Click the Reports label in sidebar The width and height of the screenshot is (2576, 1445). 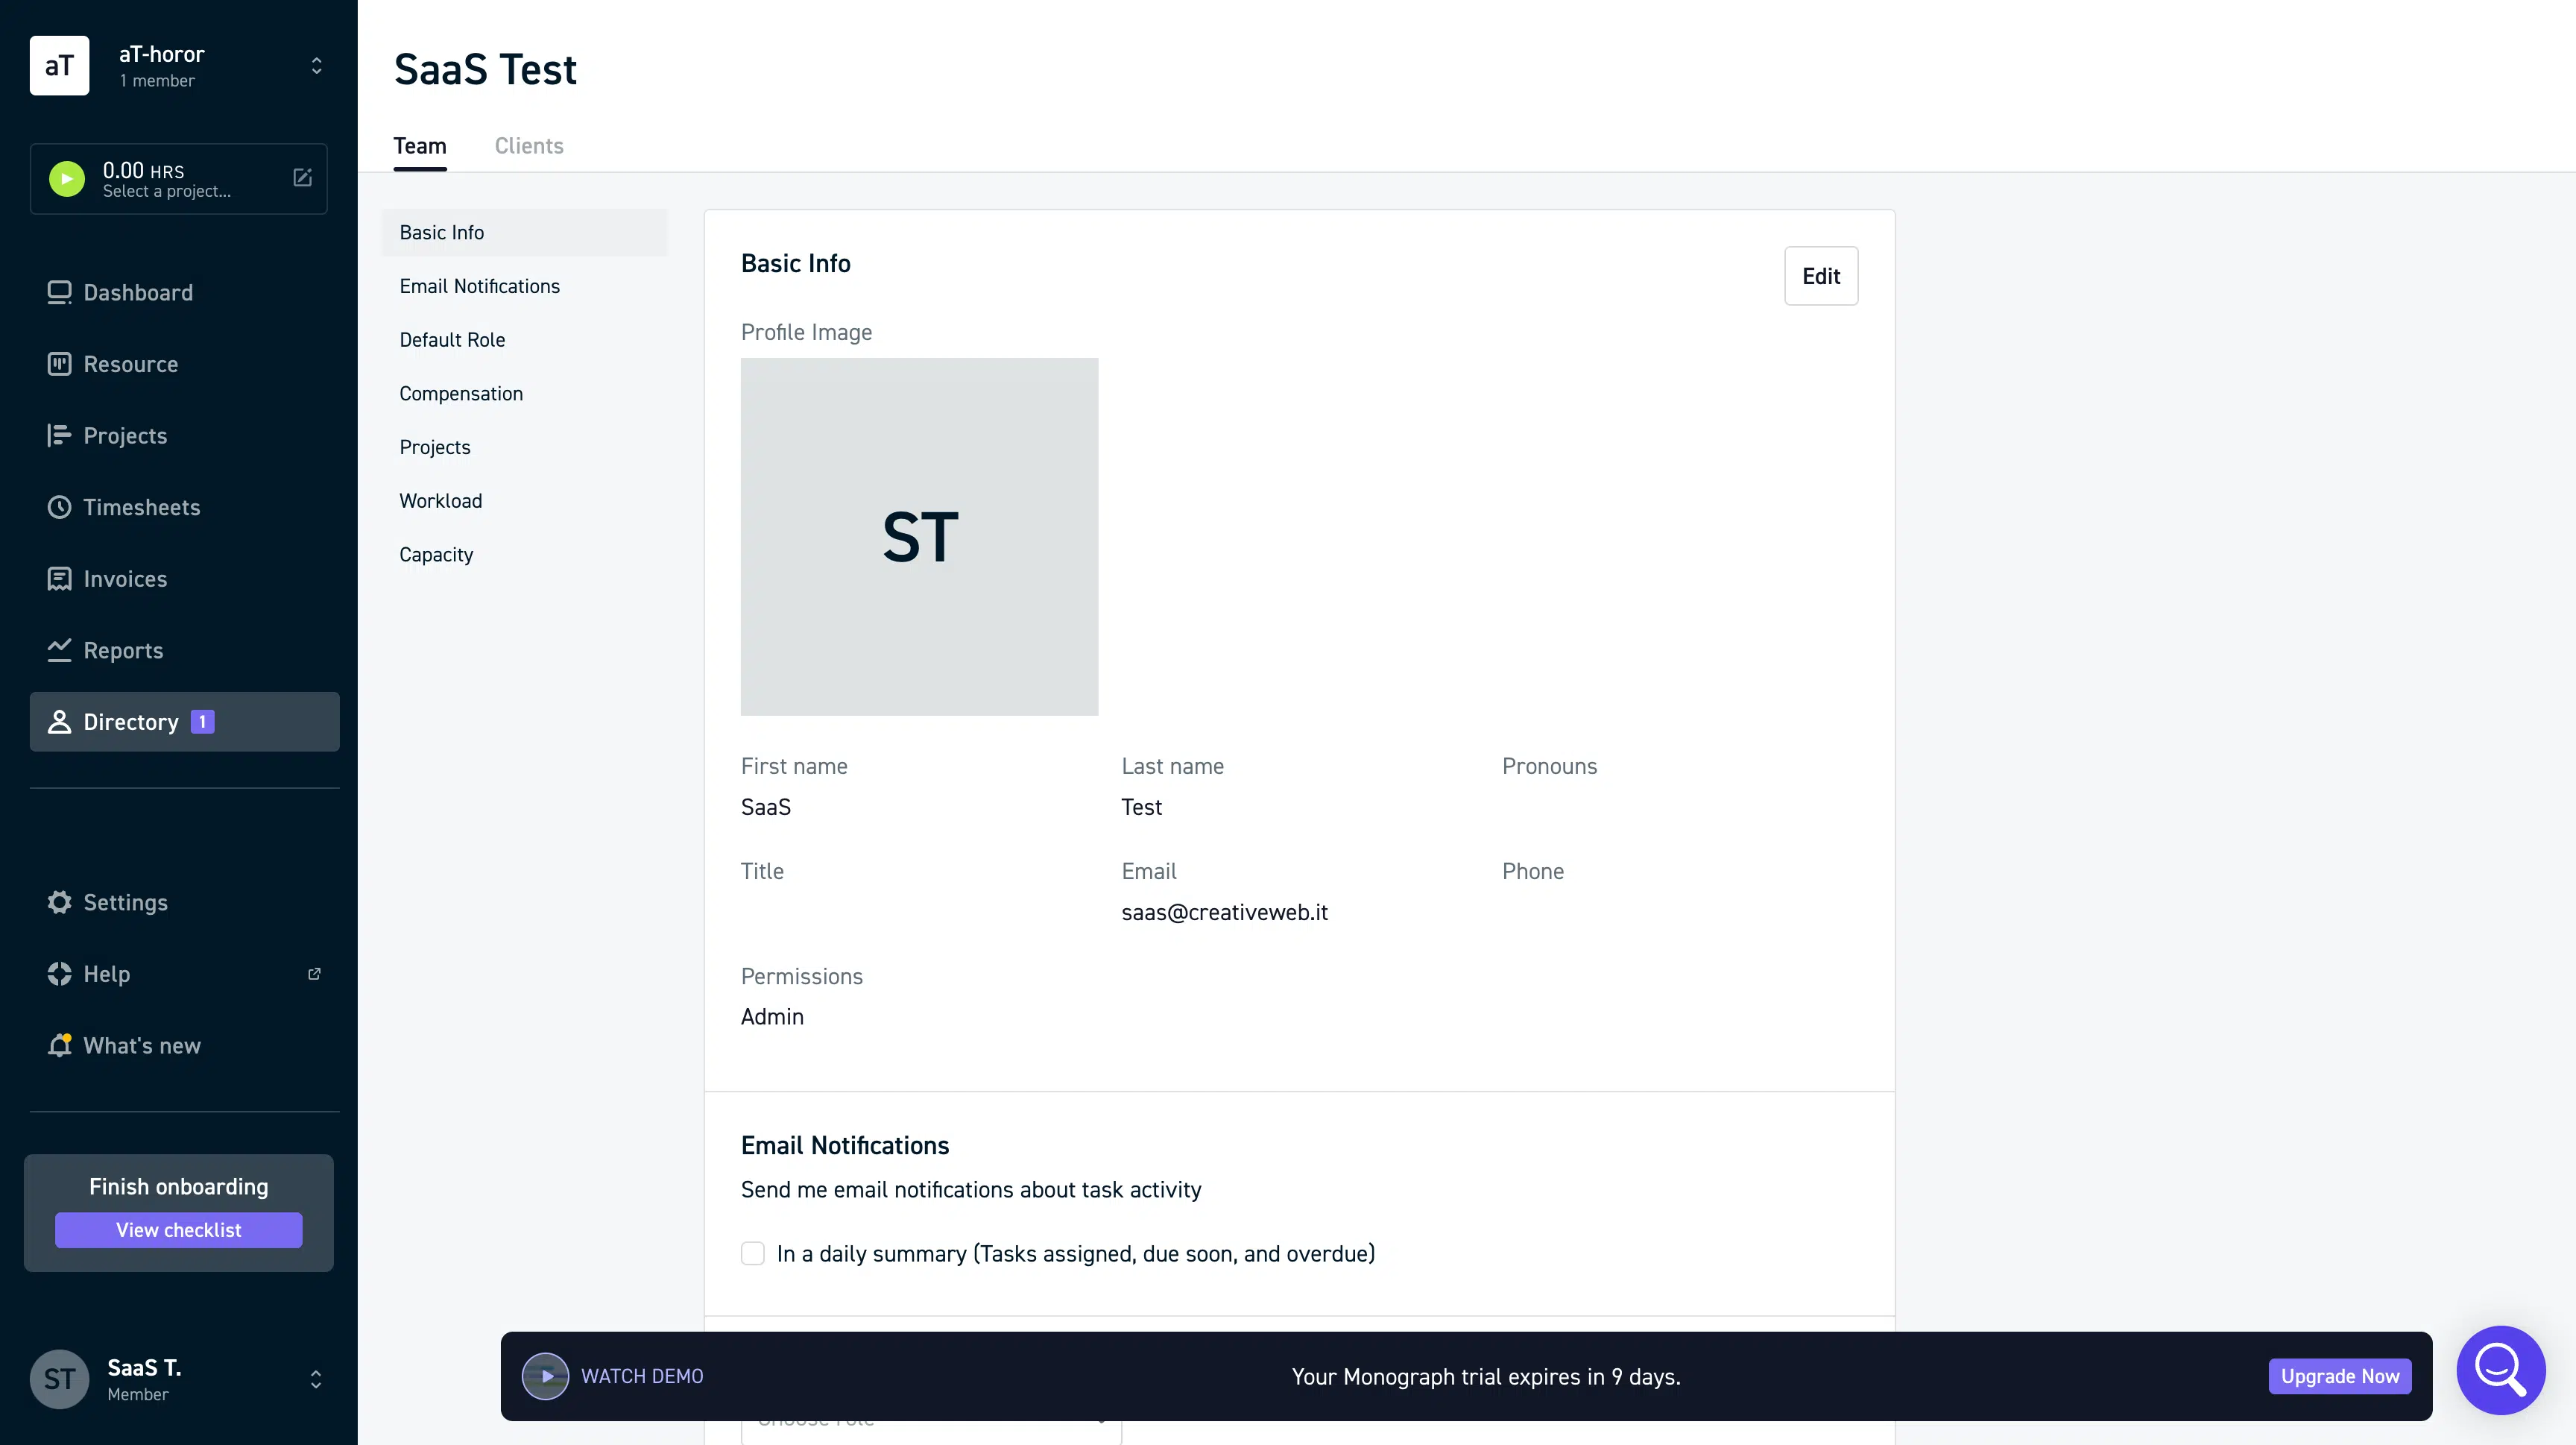[123, 650]
